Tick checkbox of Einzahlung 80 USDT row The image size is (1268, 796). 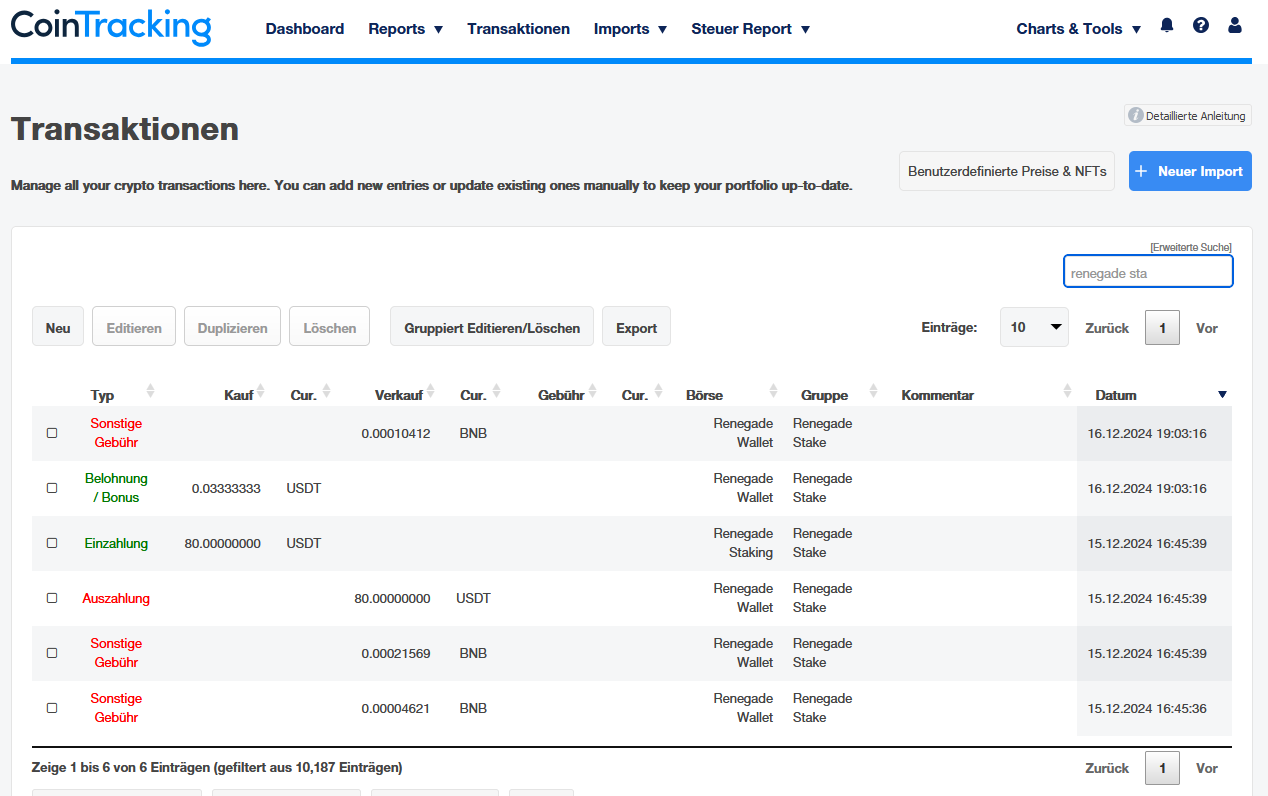pos(52,543)
